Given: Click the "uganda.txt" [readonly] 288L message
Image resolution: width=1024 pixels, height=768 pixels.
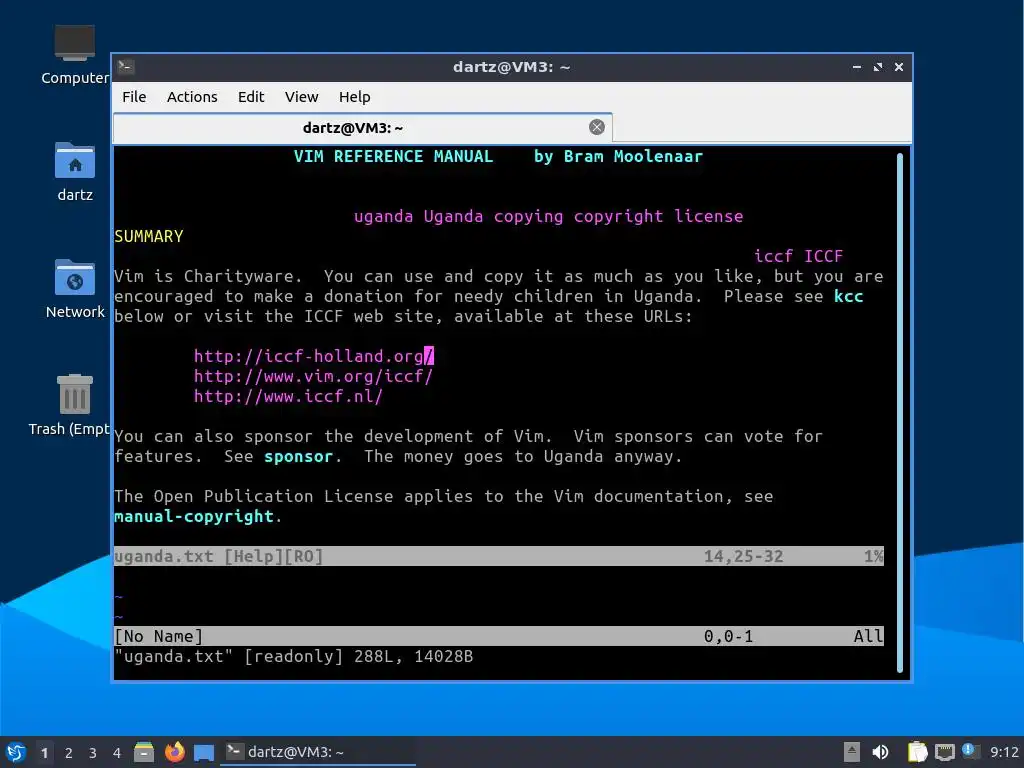Looking at the screenshot, I should pos(293,656).
